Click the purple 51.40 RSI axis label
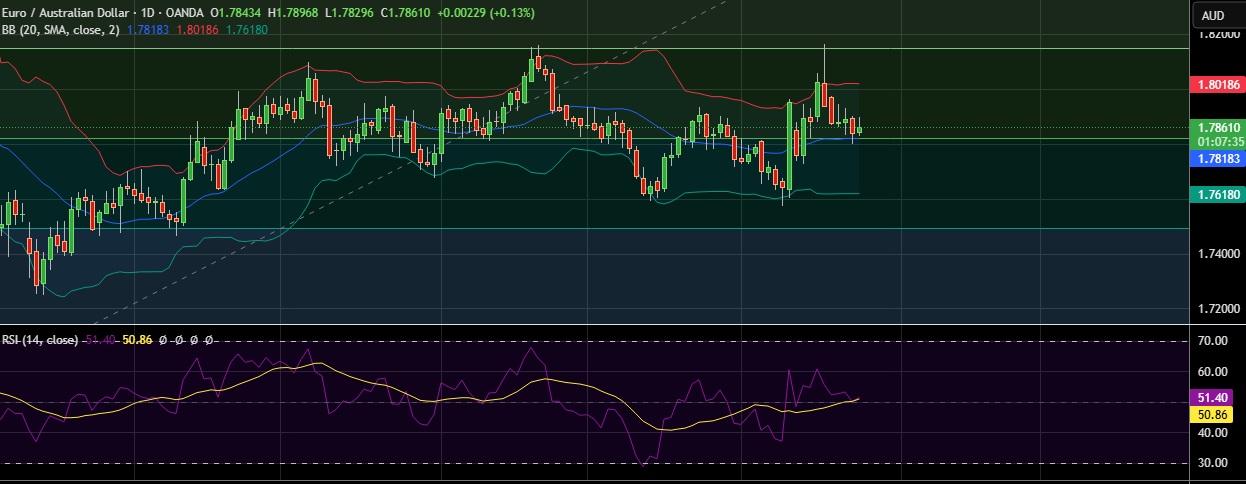The width and height of the screenshot is (1246, 484). pyautogui.click(x=1212, y=398)
